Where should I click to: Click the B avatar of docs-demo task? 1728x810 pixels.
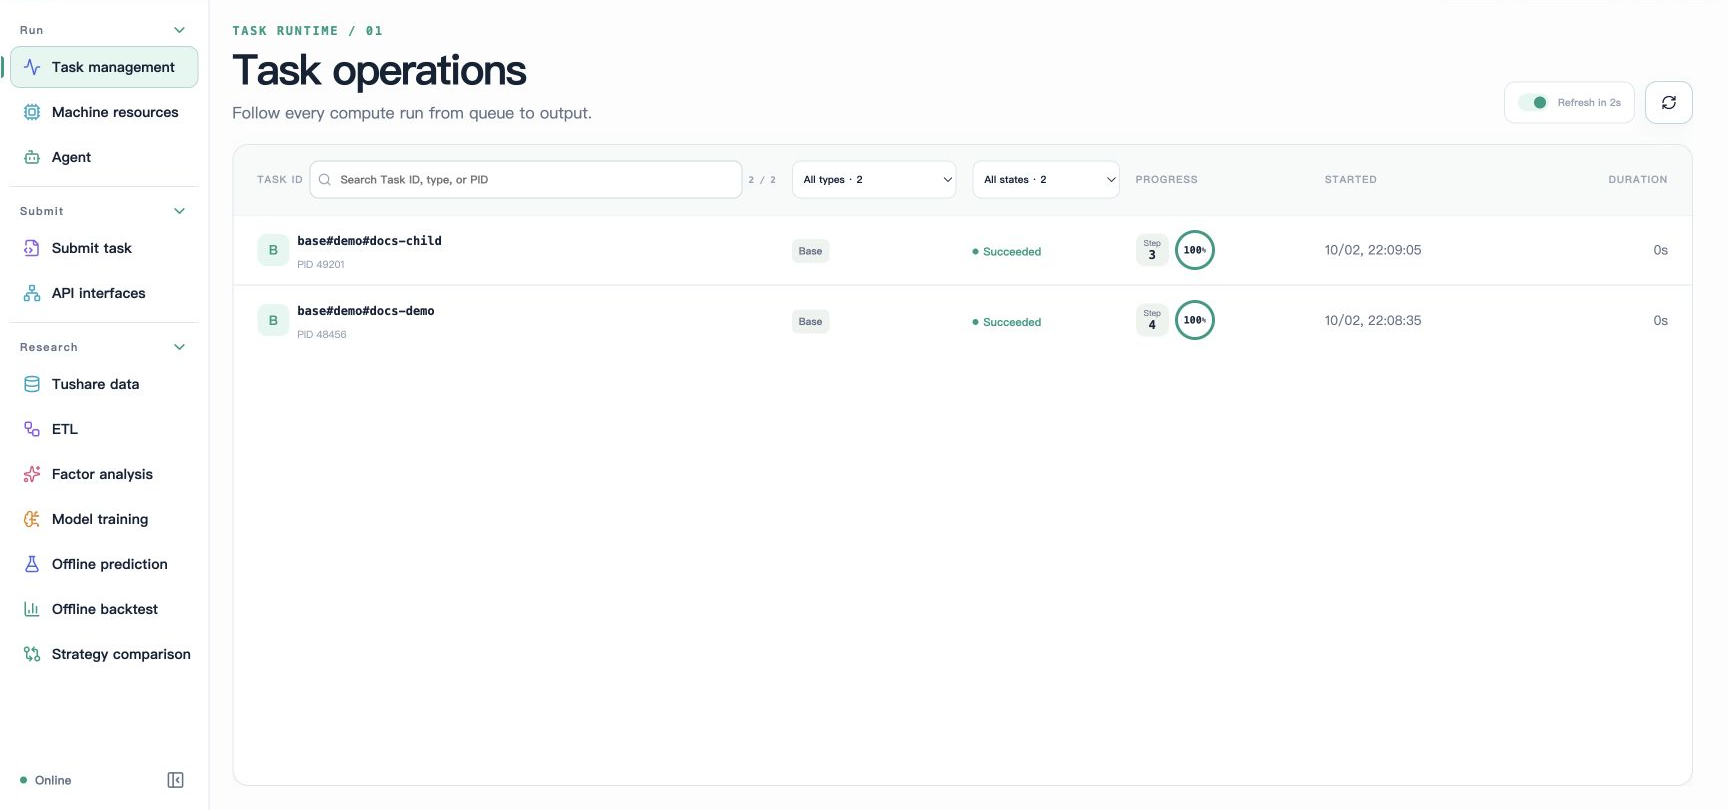click(273, 320)
